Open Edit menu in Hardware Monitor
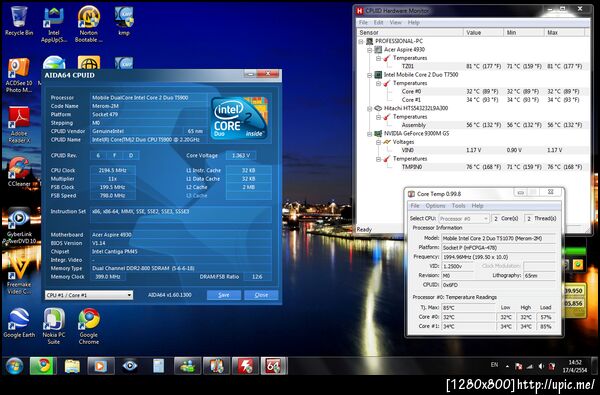 click(378, 23)
